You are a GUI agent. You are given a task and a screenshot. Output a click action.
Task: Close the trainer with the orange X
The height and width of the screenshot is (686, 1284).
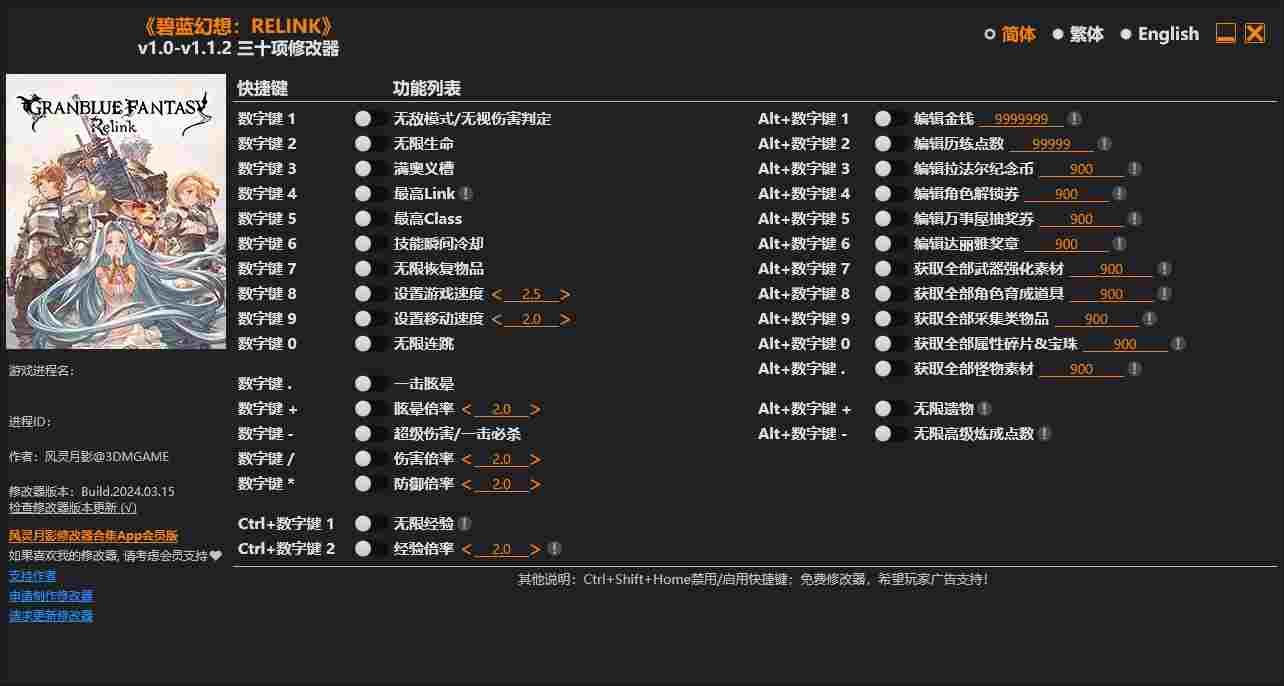click(1255, 33)
